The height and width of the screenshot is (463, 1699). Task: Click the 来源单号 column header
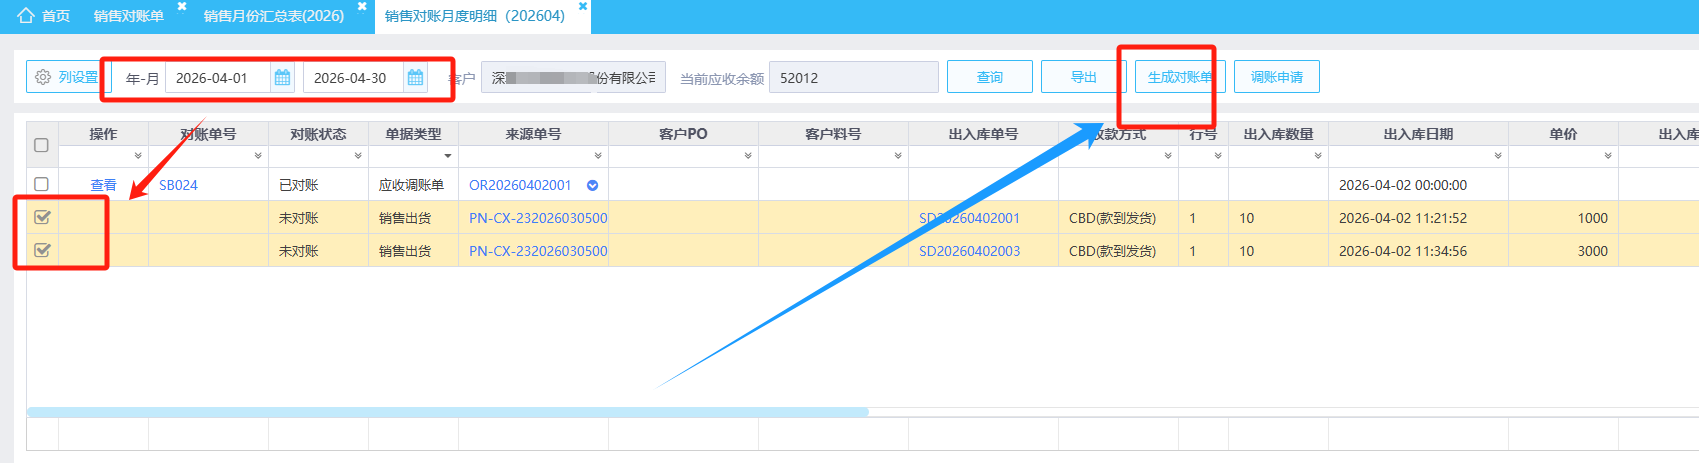[533, 134]
